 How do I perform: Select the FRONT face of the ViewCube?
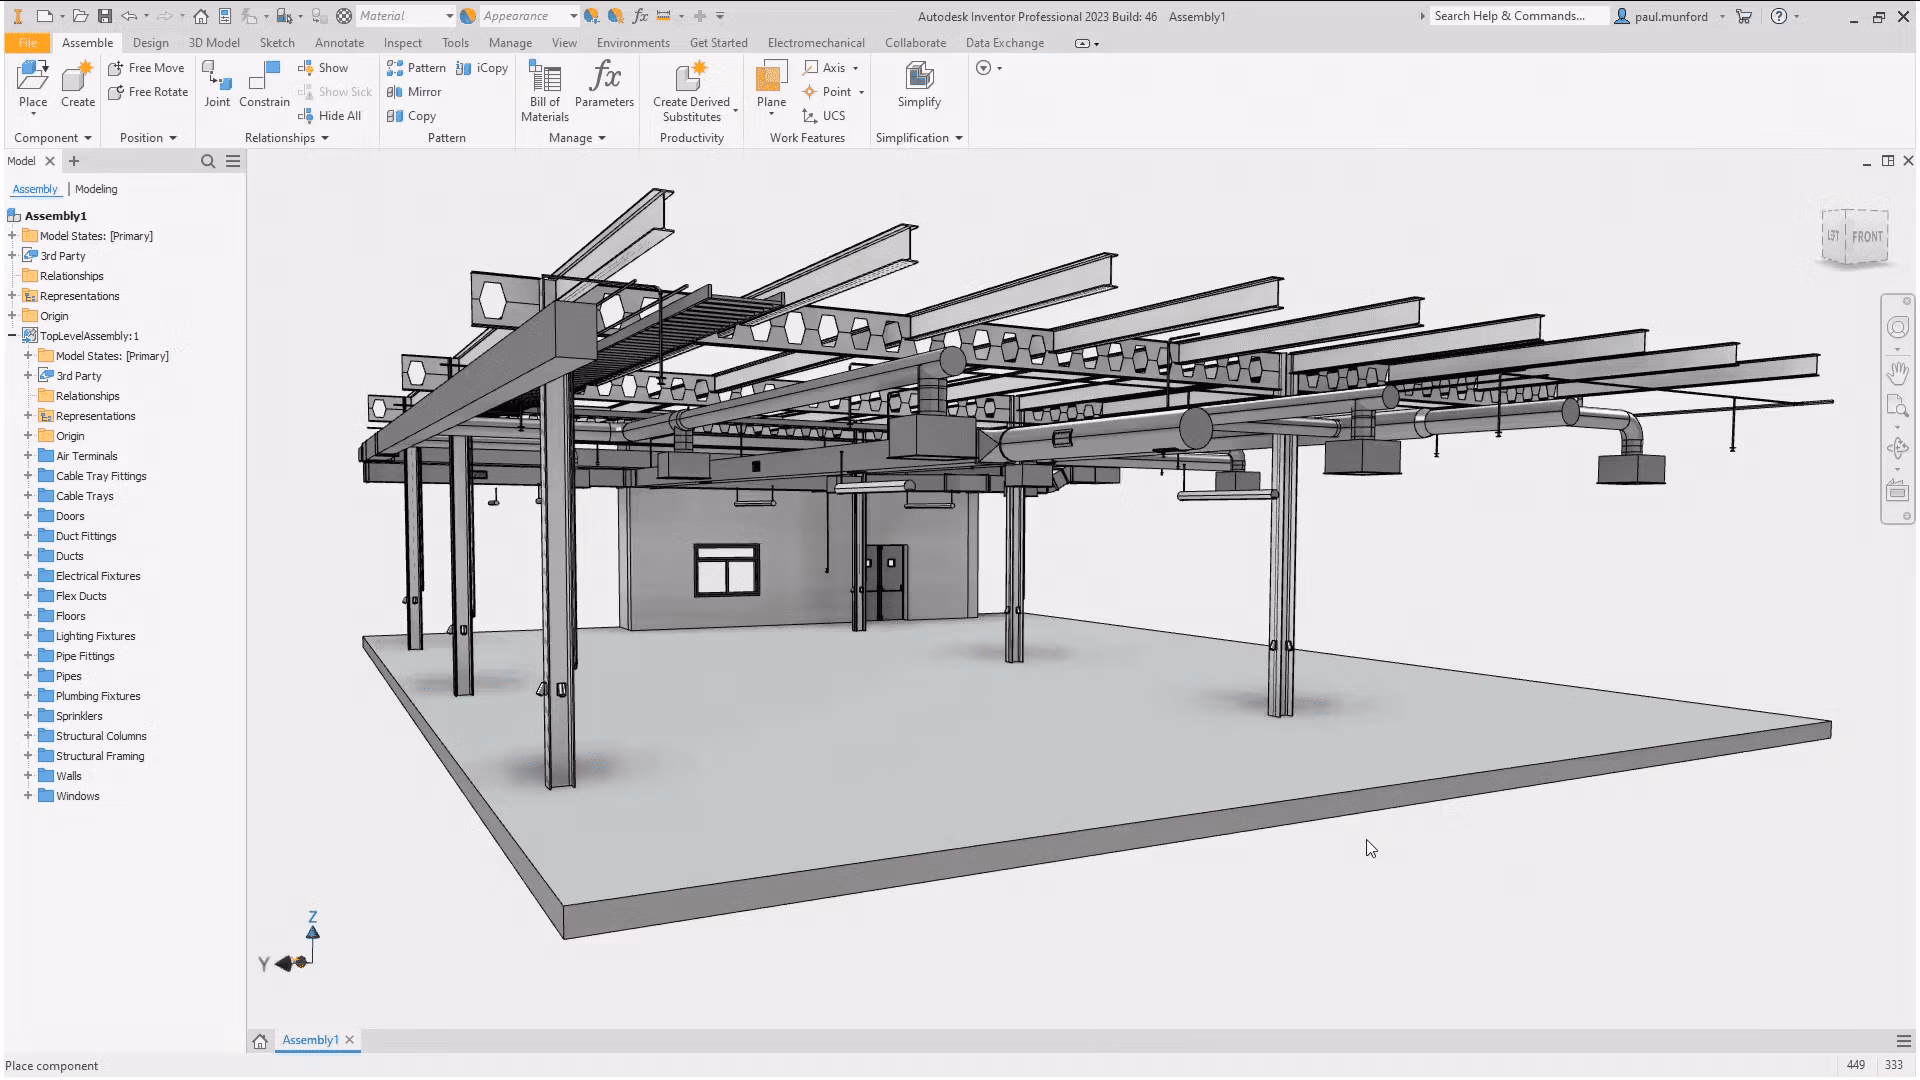click(x=1867, y=237)
